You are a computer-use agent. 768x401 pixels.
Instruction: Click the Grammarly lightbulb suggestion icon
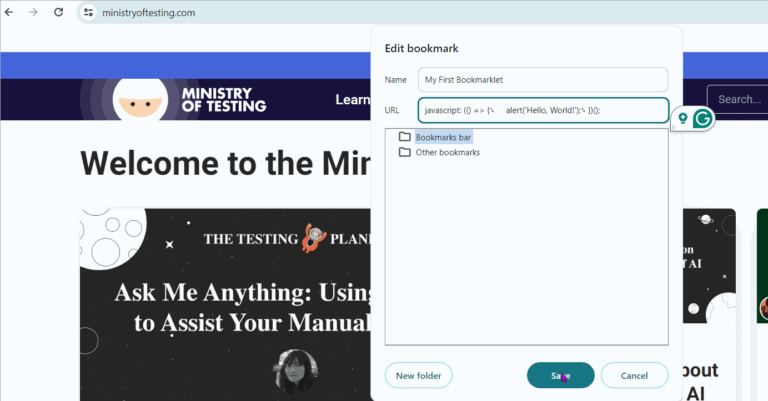point(682,118)
